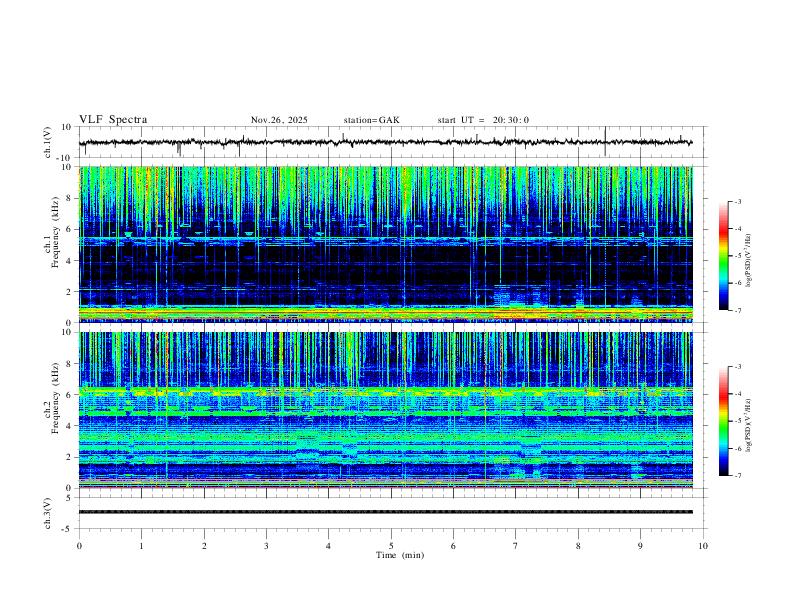The height and width of the screenshot is (612, 792).
Task: Click the ch.3 black signal band
Action: coord(385,512)
